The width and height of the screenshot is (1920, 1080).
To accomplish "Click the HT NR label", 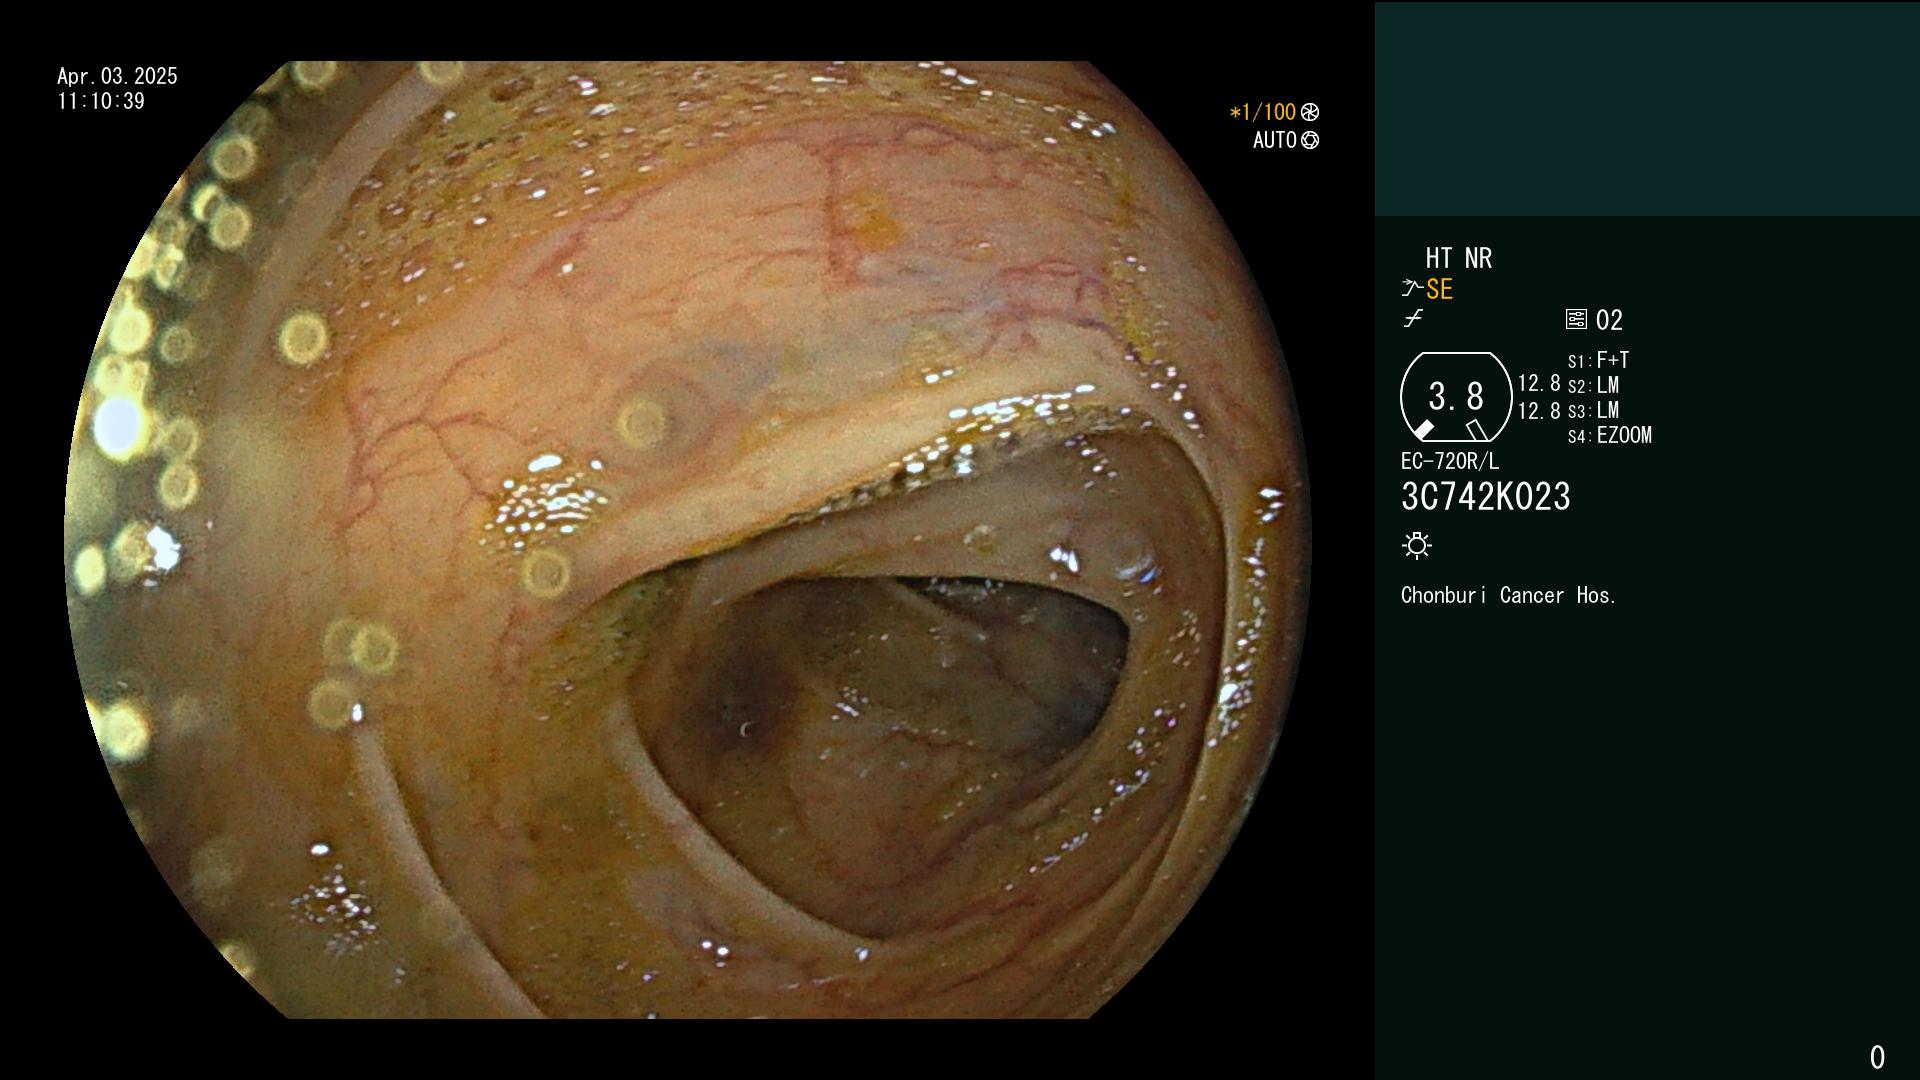I will tap(1459, 258).
